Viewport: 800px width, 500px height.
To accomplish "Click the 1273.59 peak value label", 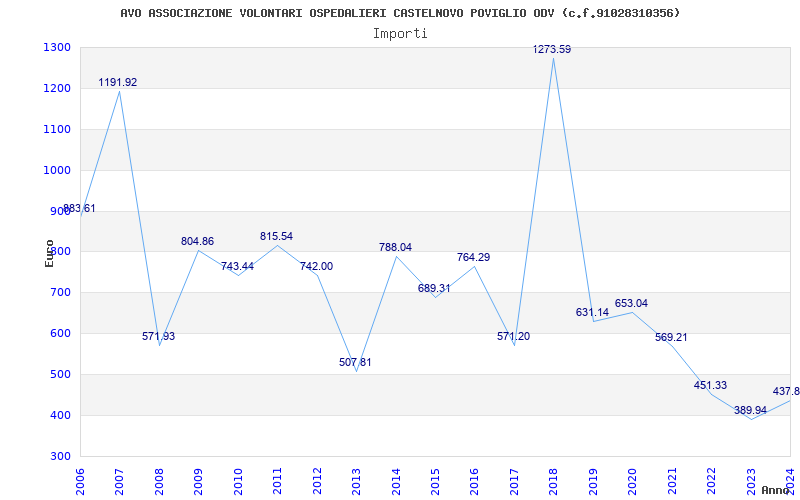I will pyautogui.click(x=552, y=49).
